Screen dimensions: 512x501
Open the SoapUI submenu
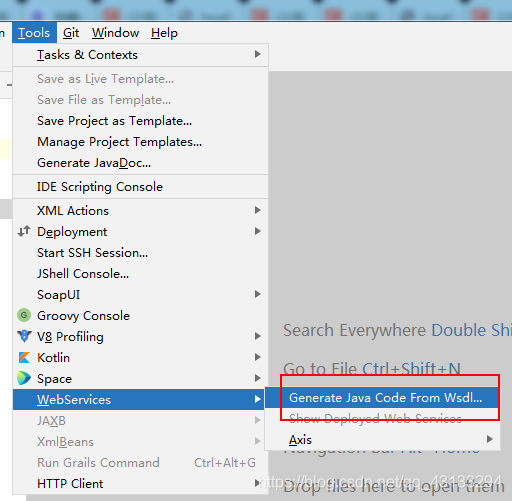point(140,294)
